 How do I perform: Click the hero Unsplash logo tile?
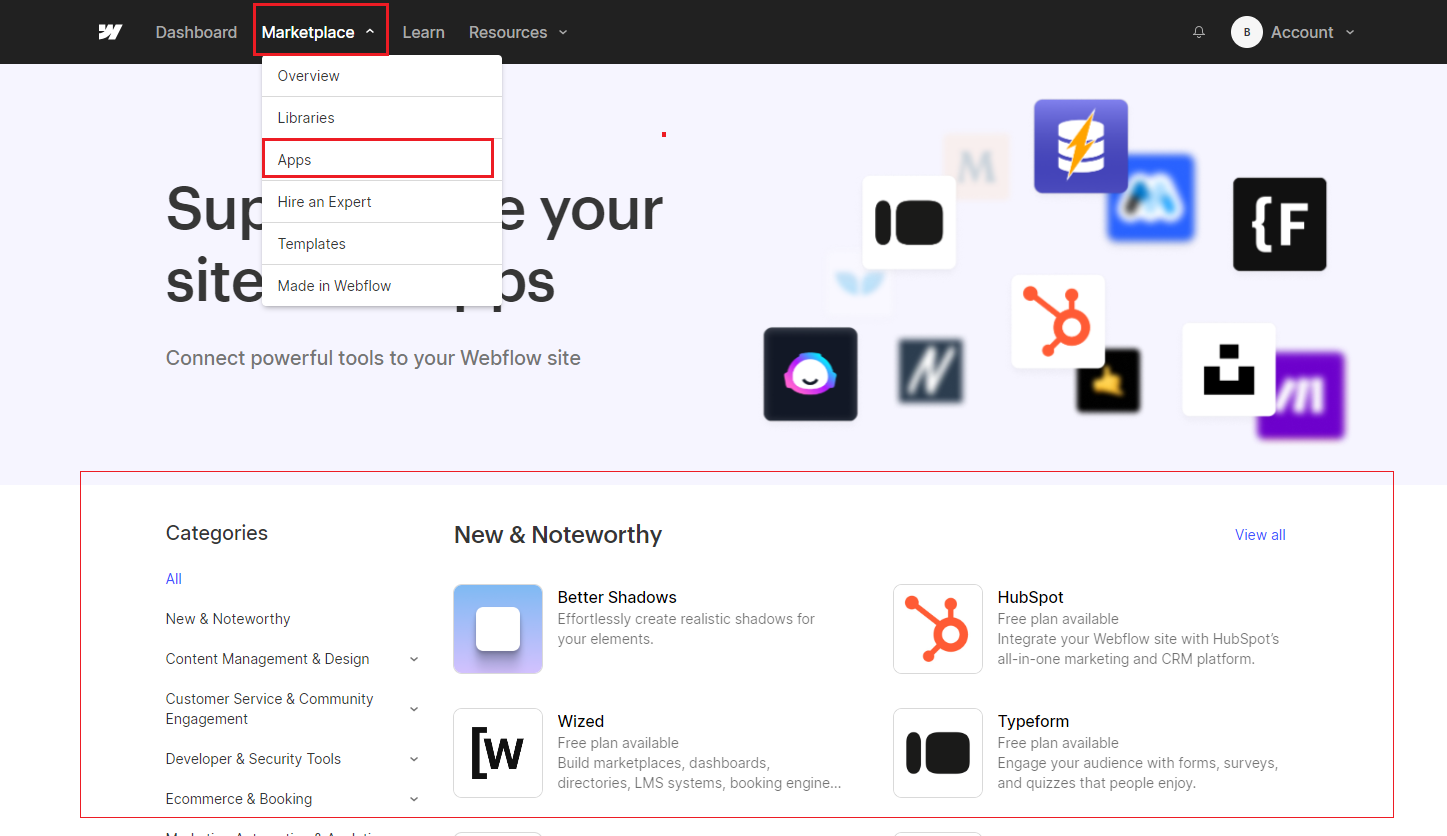[x=1229, y=369]
